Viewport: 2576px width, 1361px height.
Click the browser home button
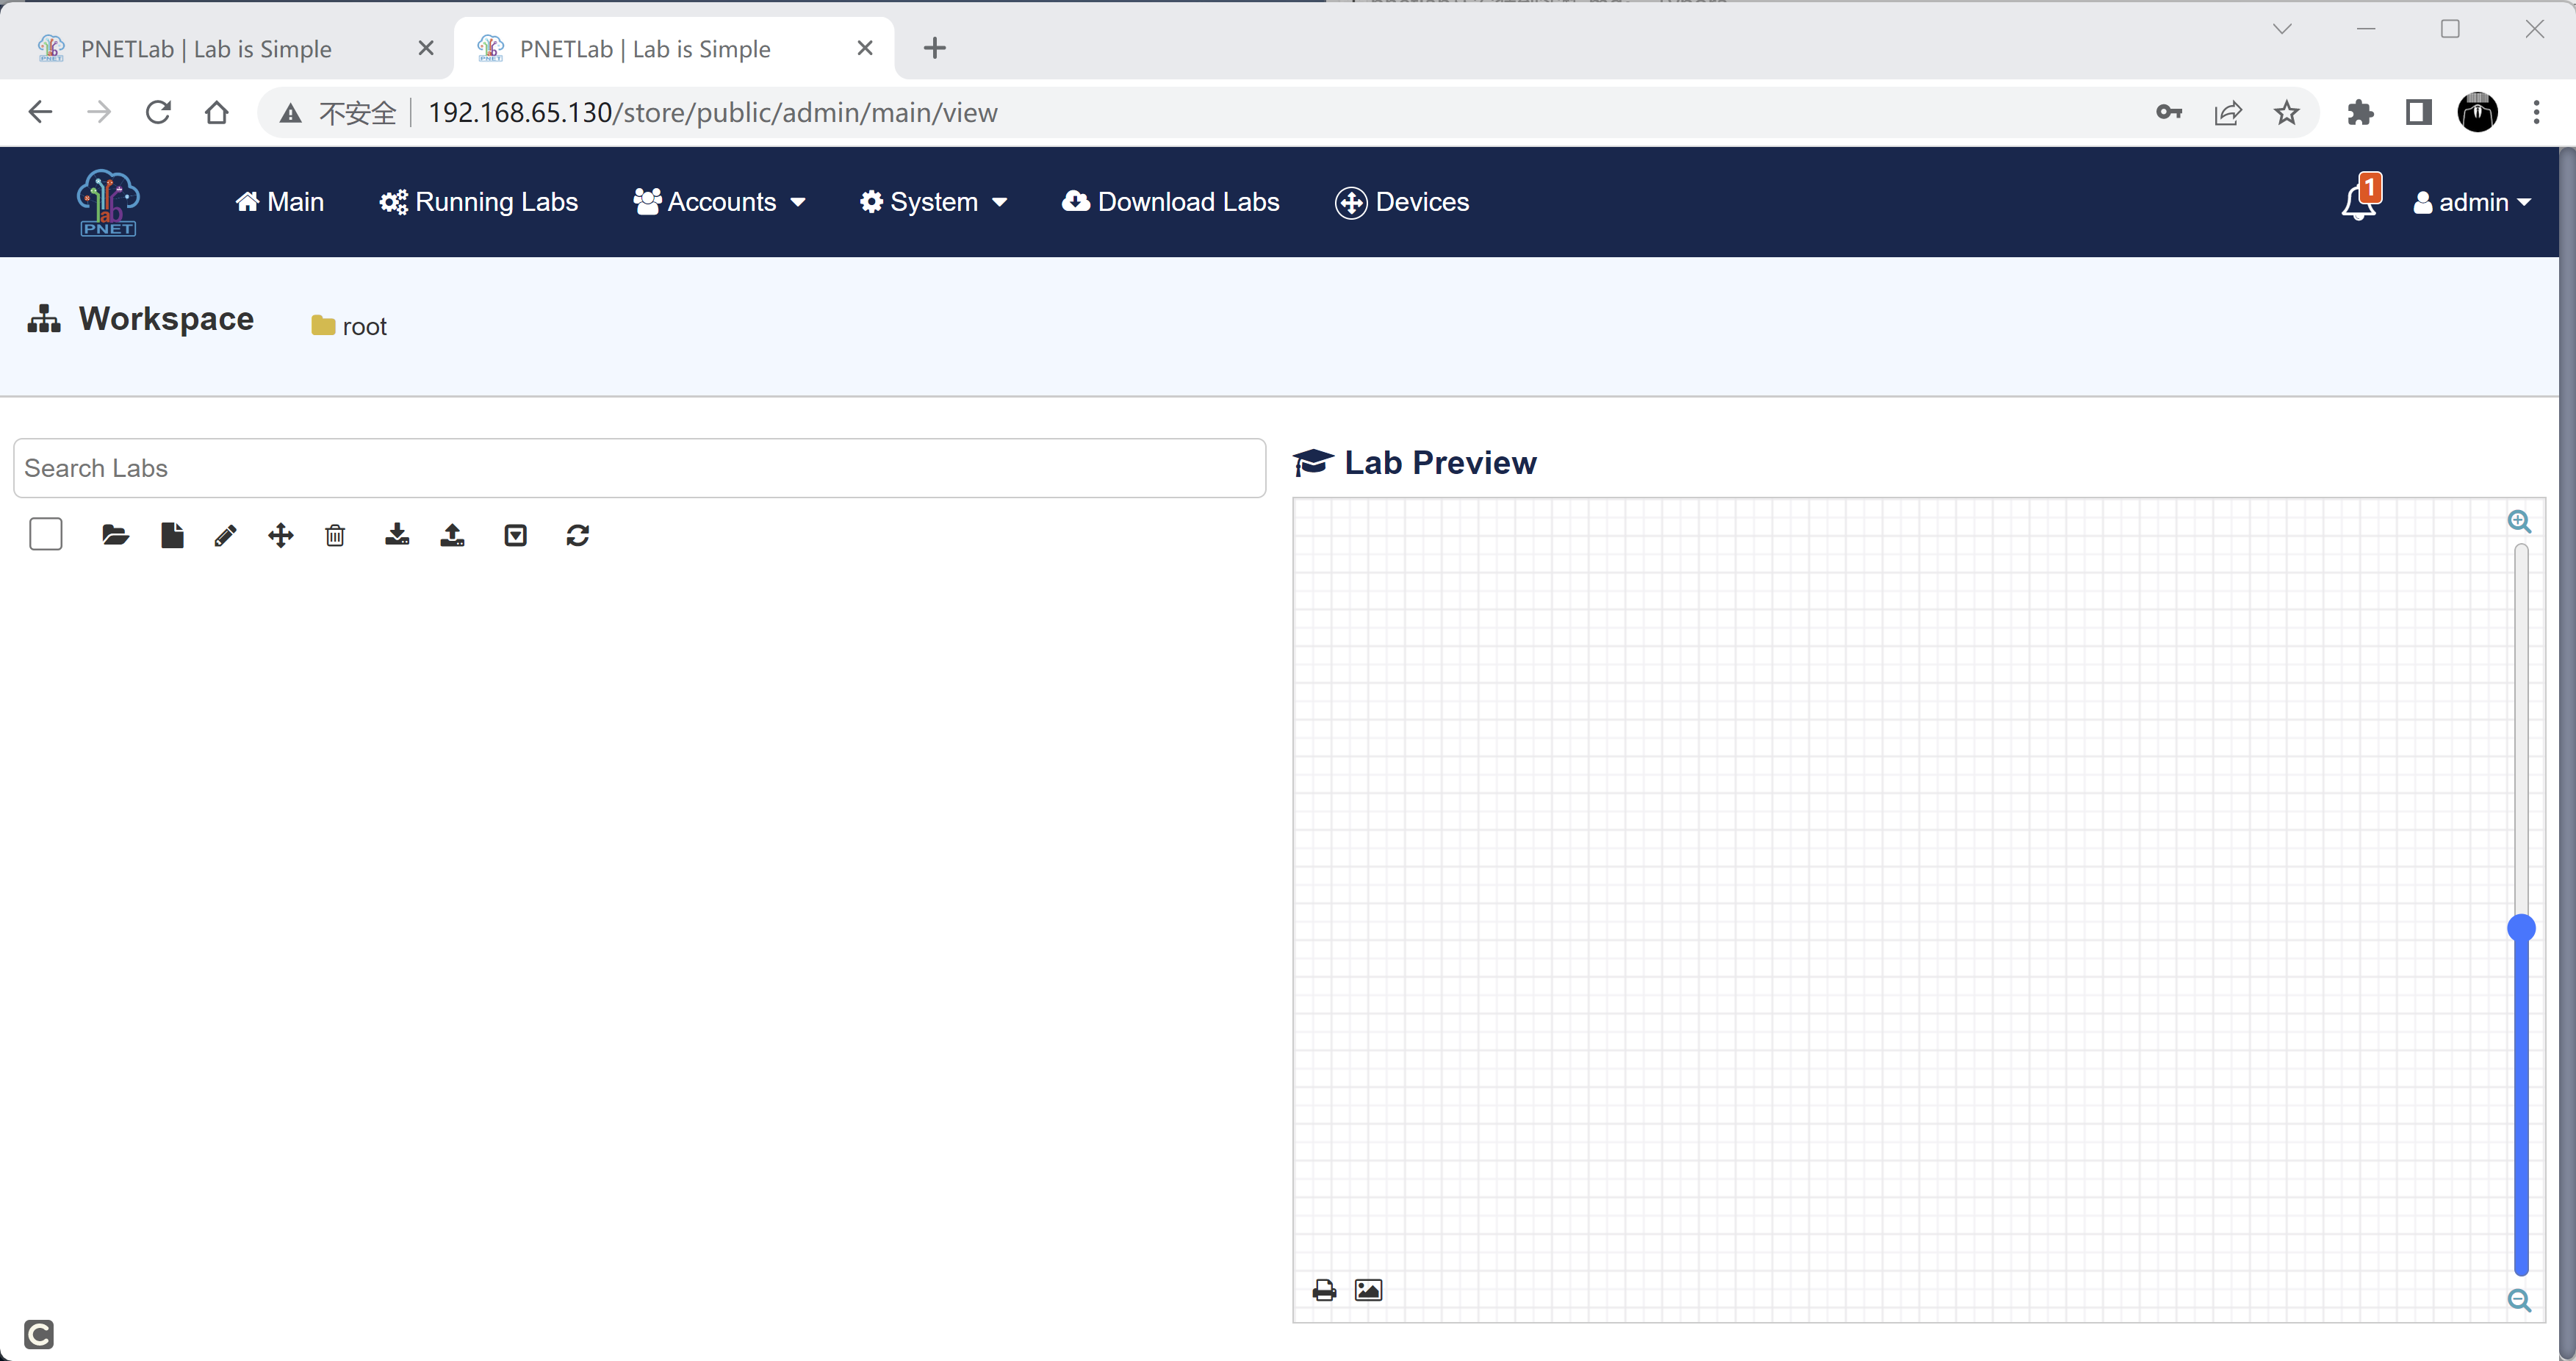coord(217,112)
